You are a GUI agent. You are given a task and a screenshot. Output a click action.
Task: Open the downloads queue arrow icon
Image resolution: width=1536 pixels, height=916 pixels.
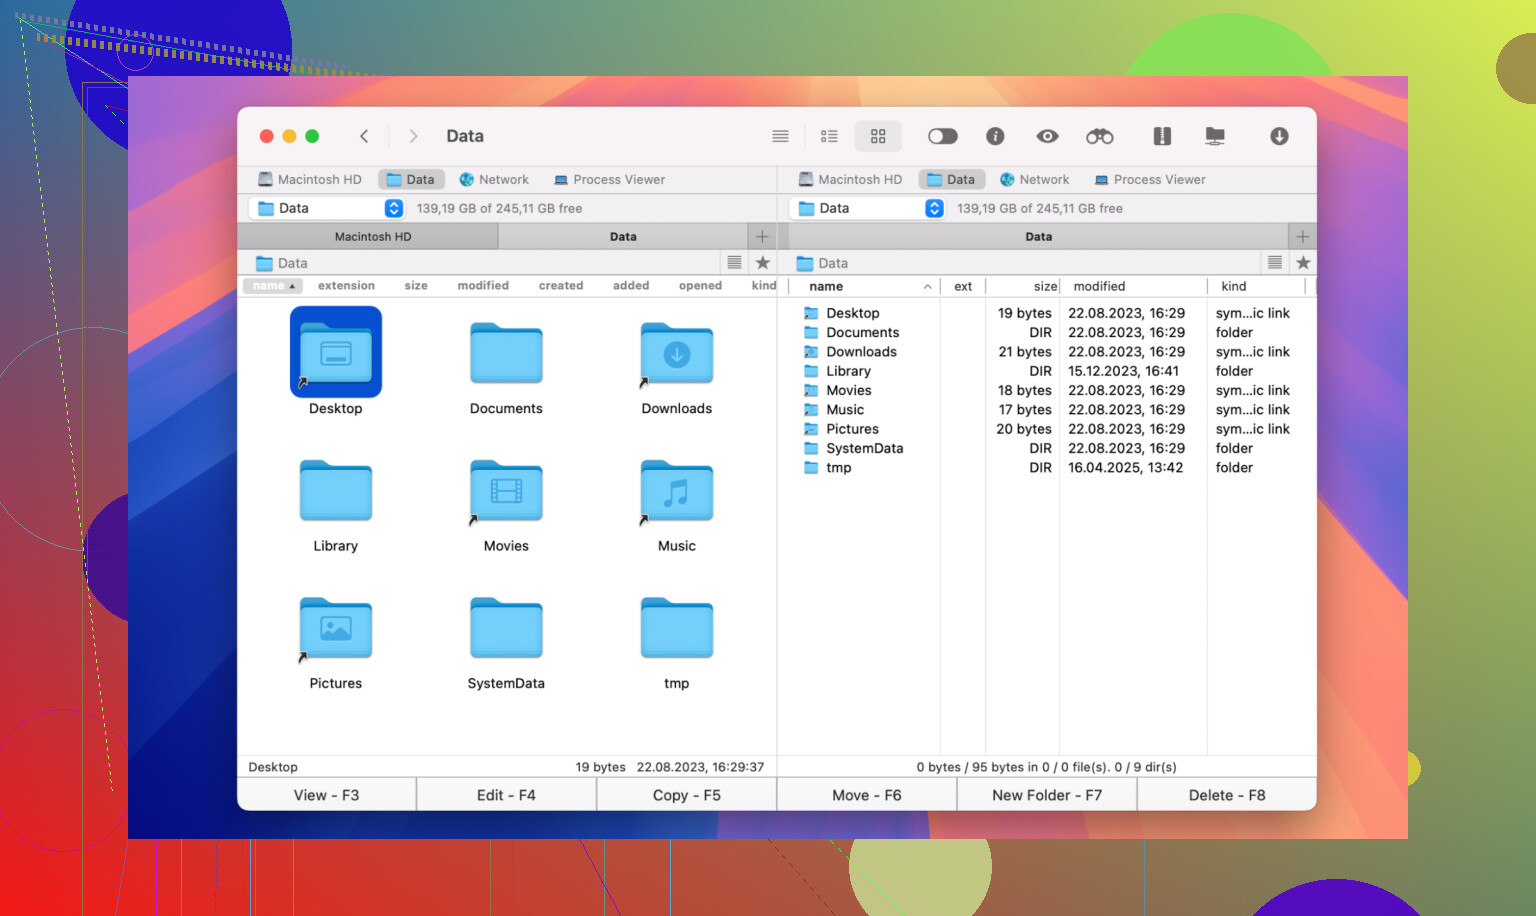coord(1279,136)
